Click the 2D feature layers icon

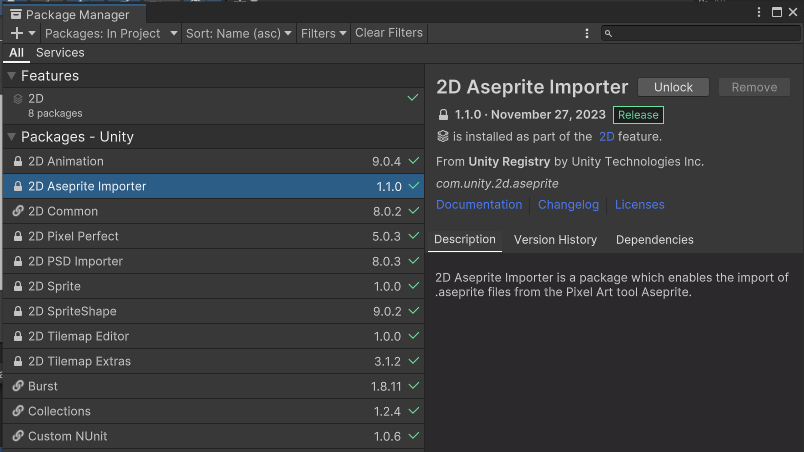click(18, 99)
